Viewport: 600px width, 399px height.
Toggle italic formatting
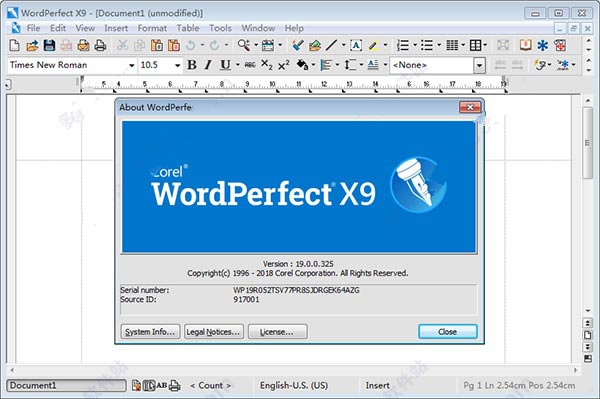click(x=208, y=65)
